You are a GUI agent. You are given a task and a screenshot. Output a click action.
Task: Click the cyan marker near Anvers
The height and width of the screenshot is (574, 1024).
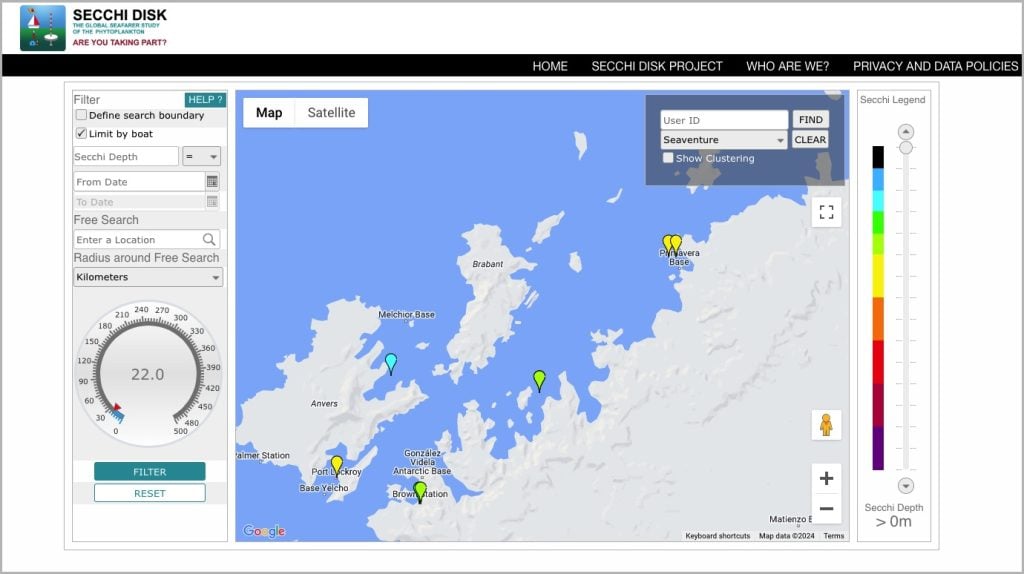tap(391, 362)
